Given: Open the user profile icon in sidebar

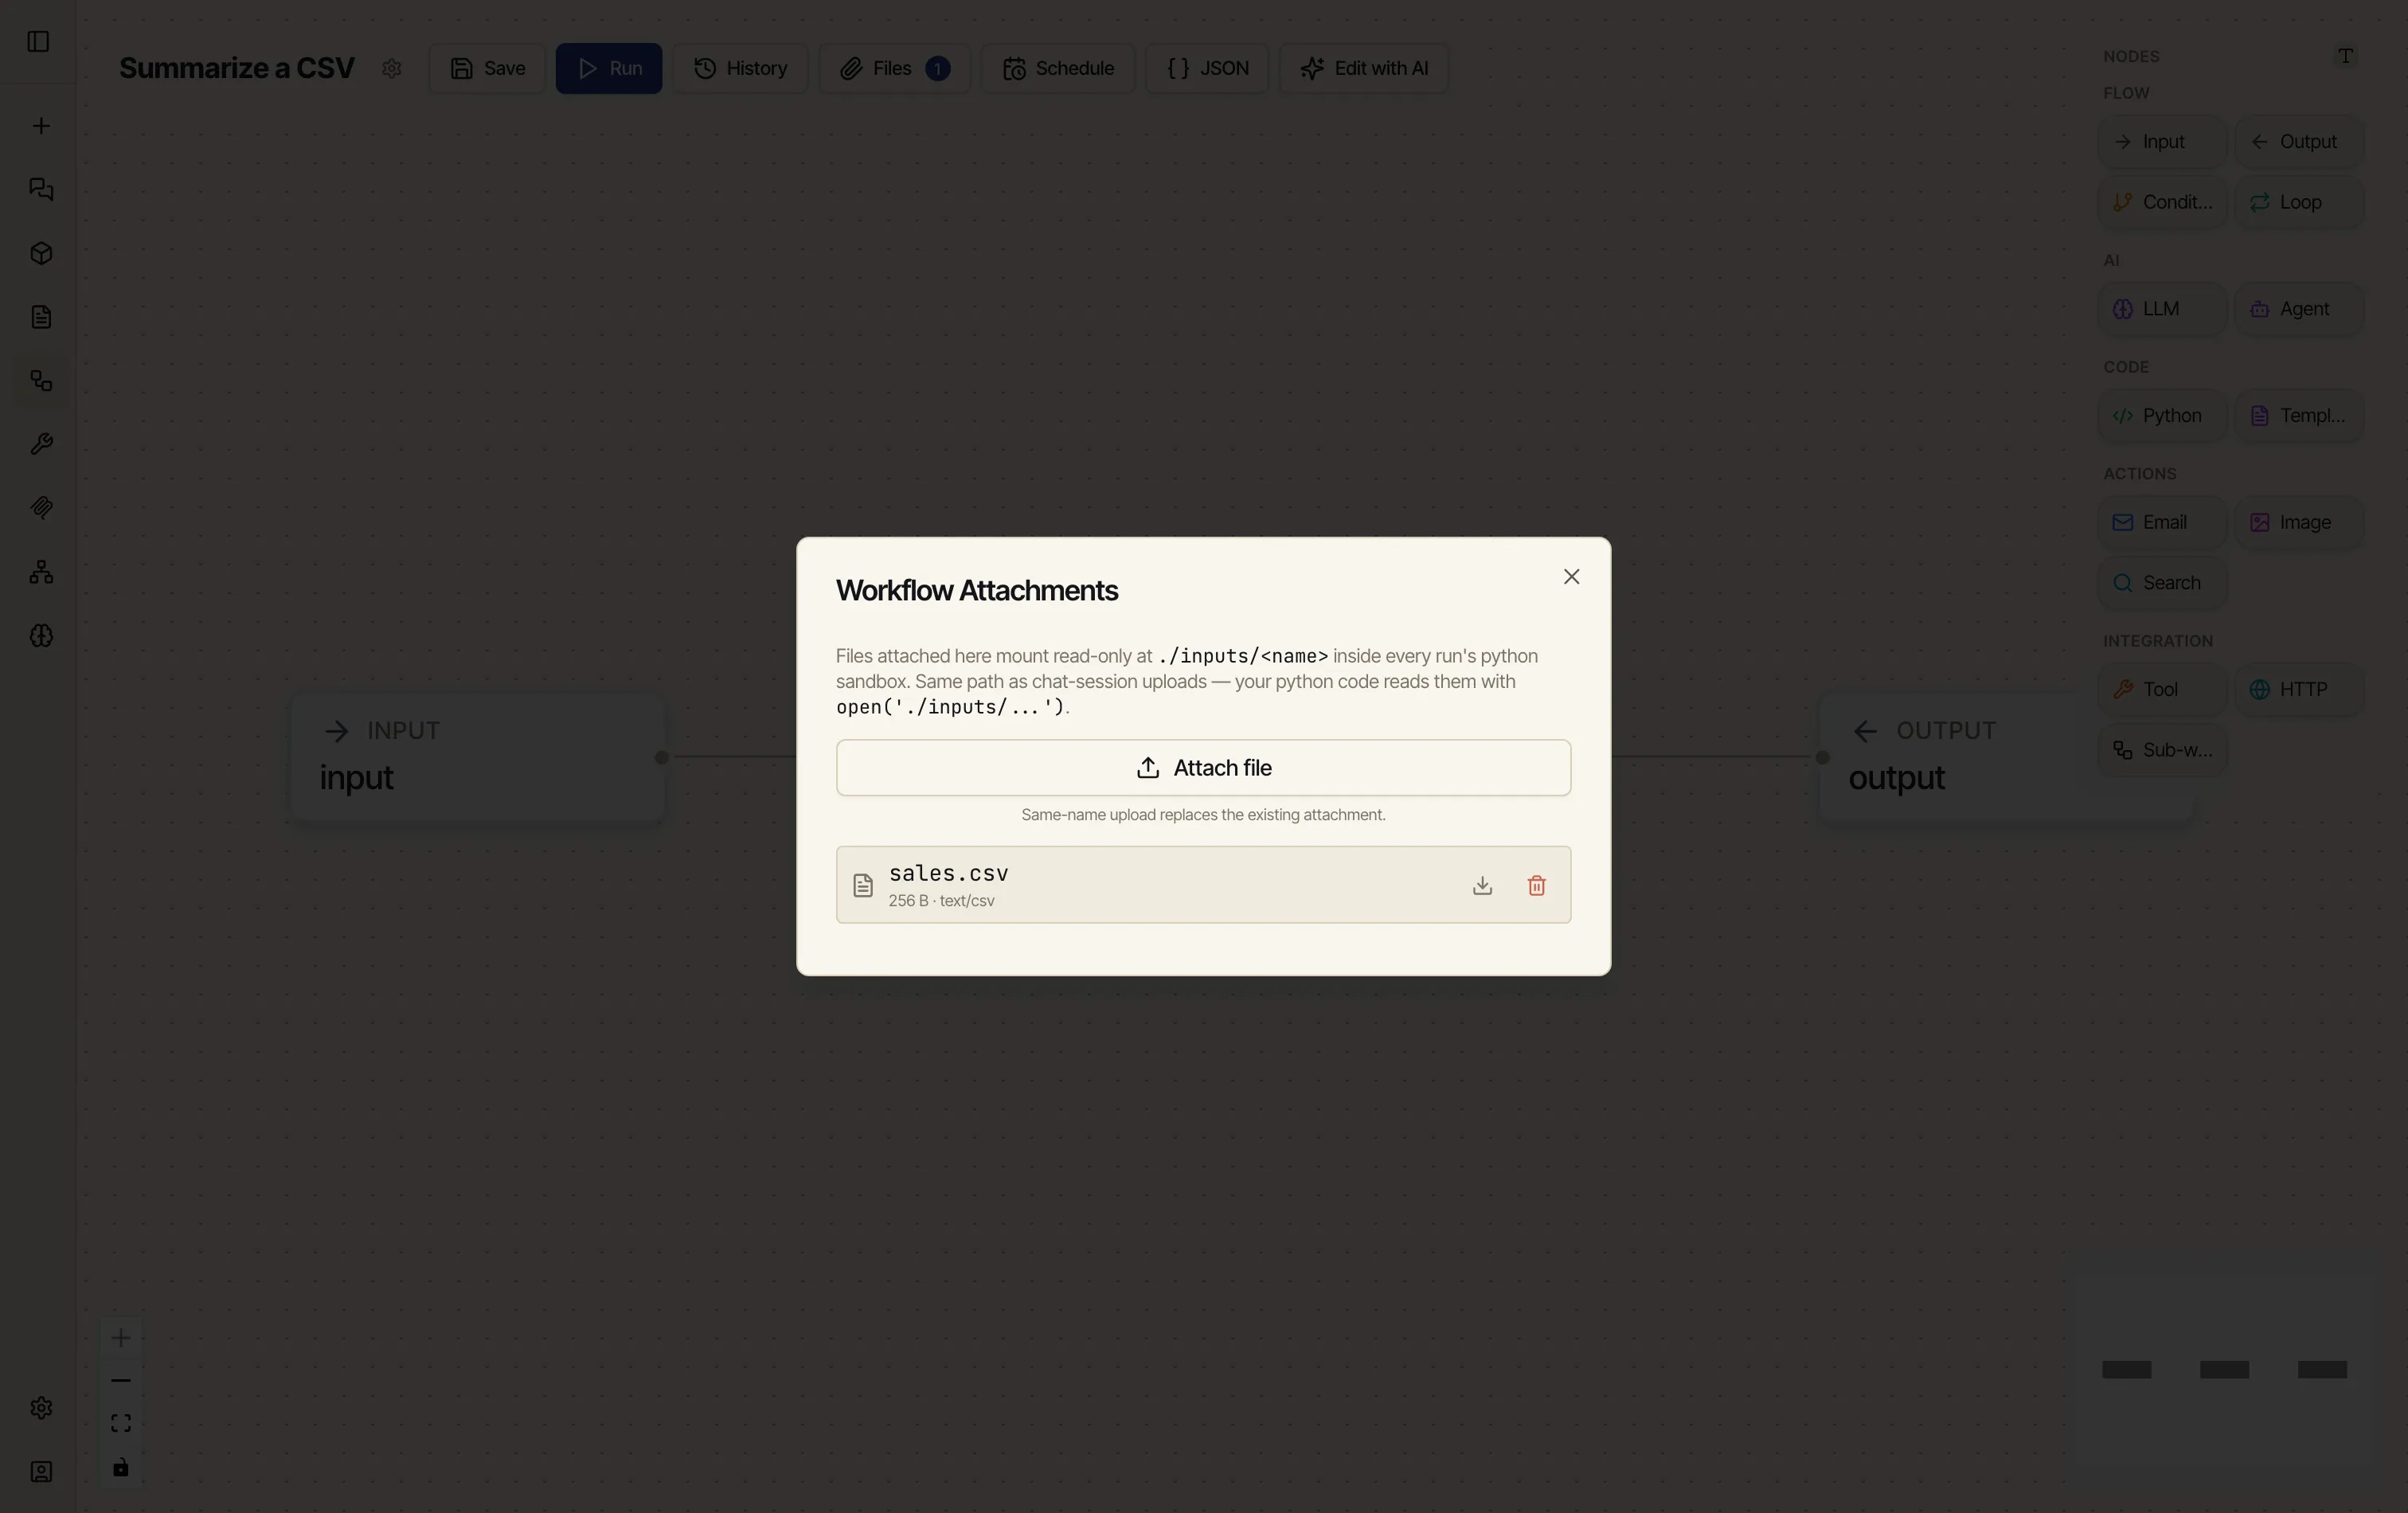Looking at the screenshot, I should 41,1472.
